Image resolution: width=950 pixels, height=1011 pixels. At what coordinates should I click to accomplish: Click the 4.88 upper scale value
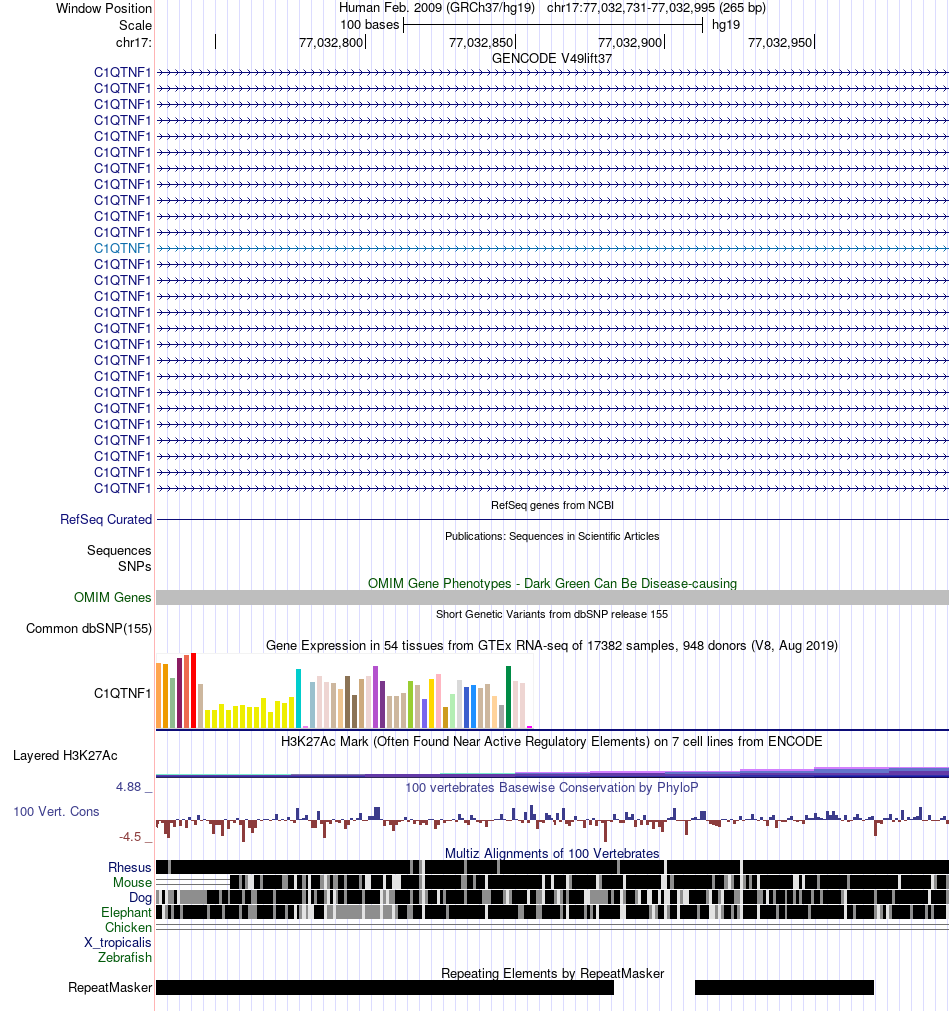pos(128,787)
